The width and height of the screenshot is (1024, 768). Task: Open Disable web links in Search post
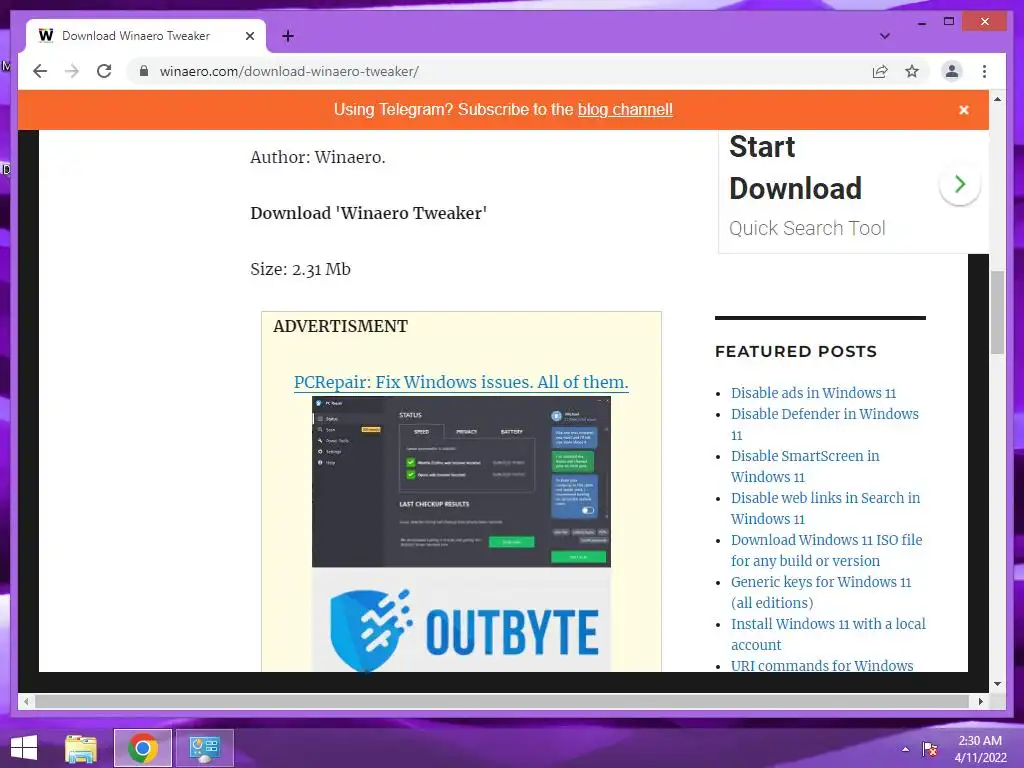(x=825, y=508)
